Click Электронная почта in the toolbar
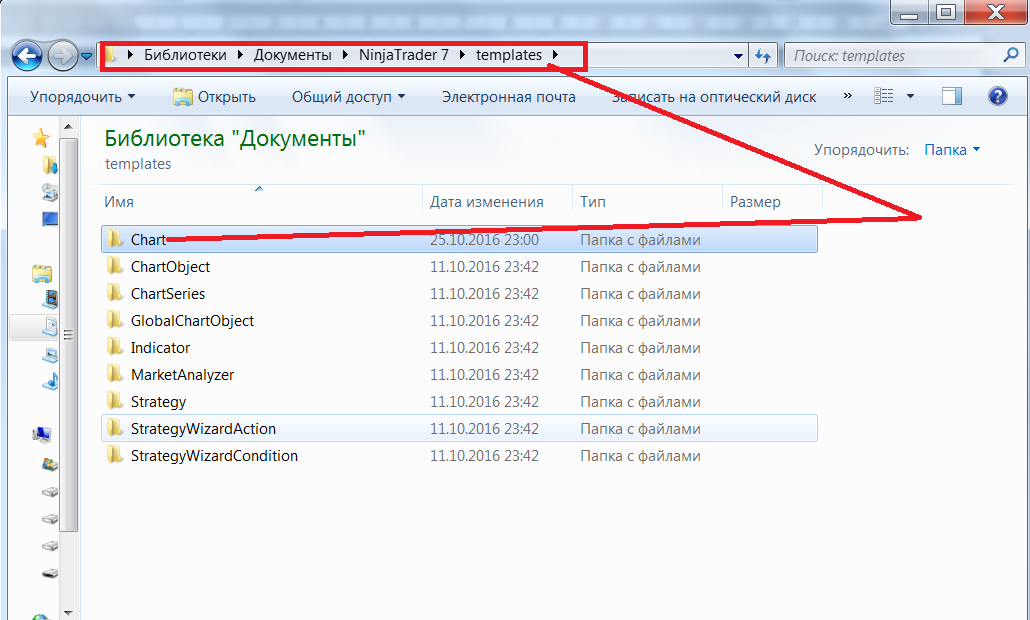 pyautogui.click(x=508, y=97)
